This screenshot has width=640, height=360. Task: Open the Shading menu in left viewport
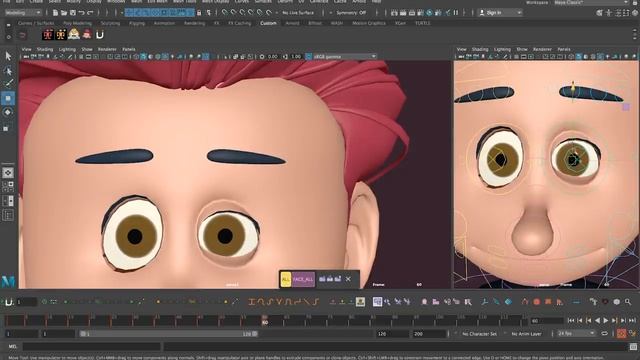[x=45, y=49]
